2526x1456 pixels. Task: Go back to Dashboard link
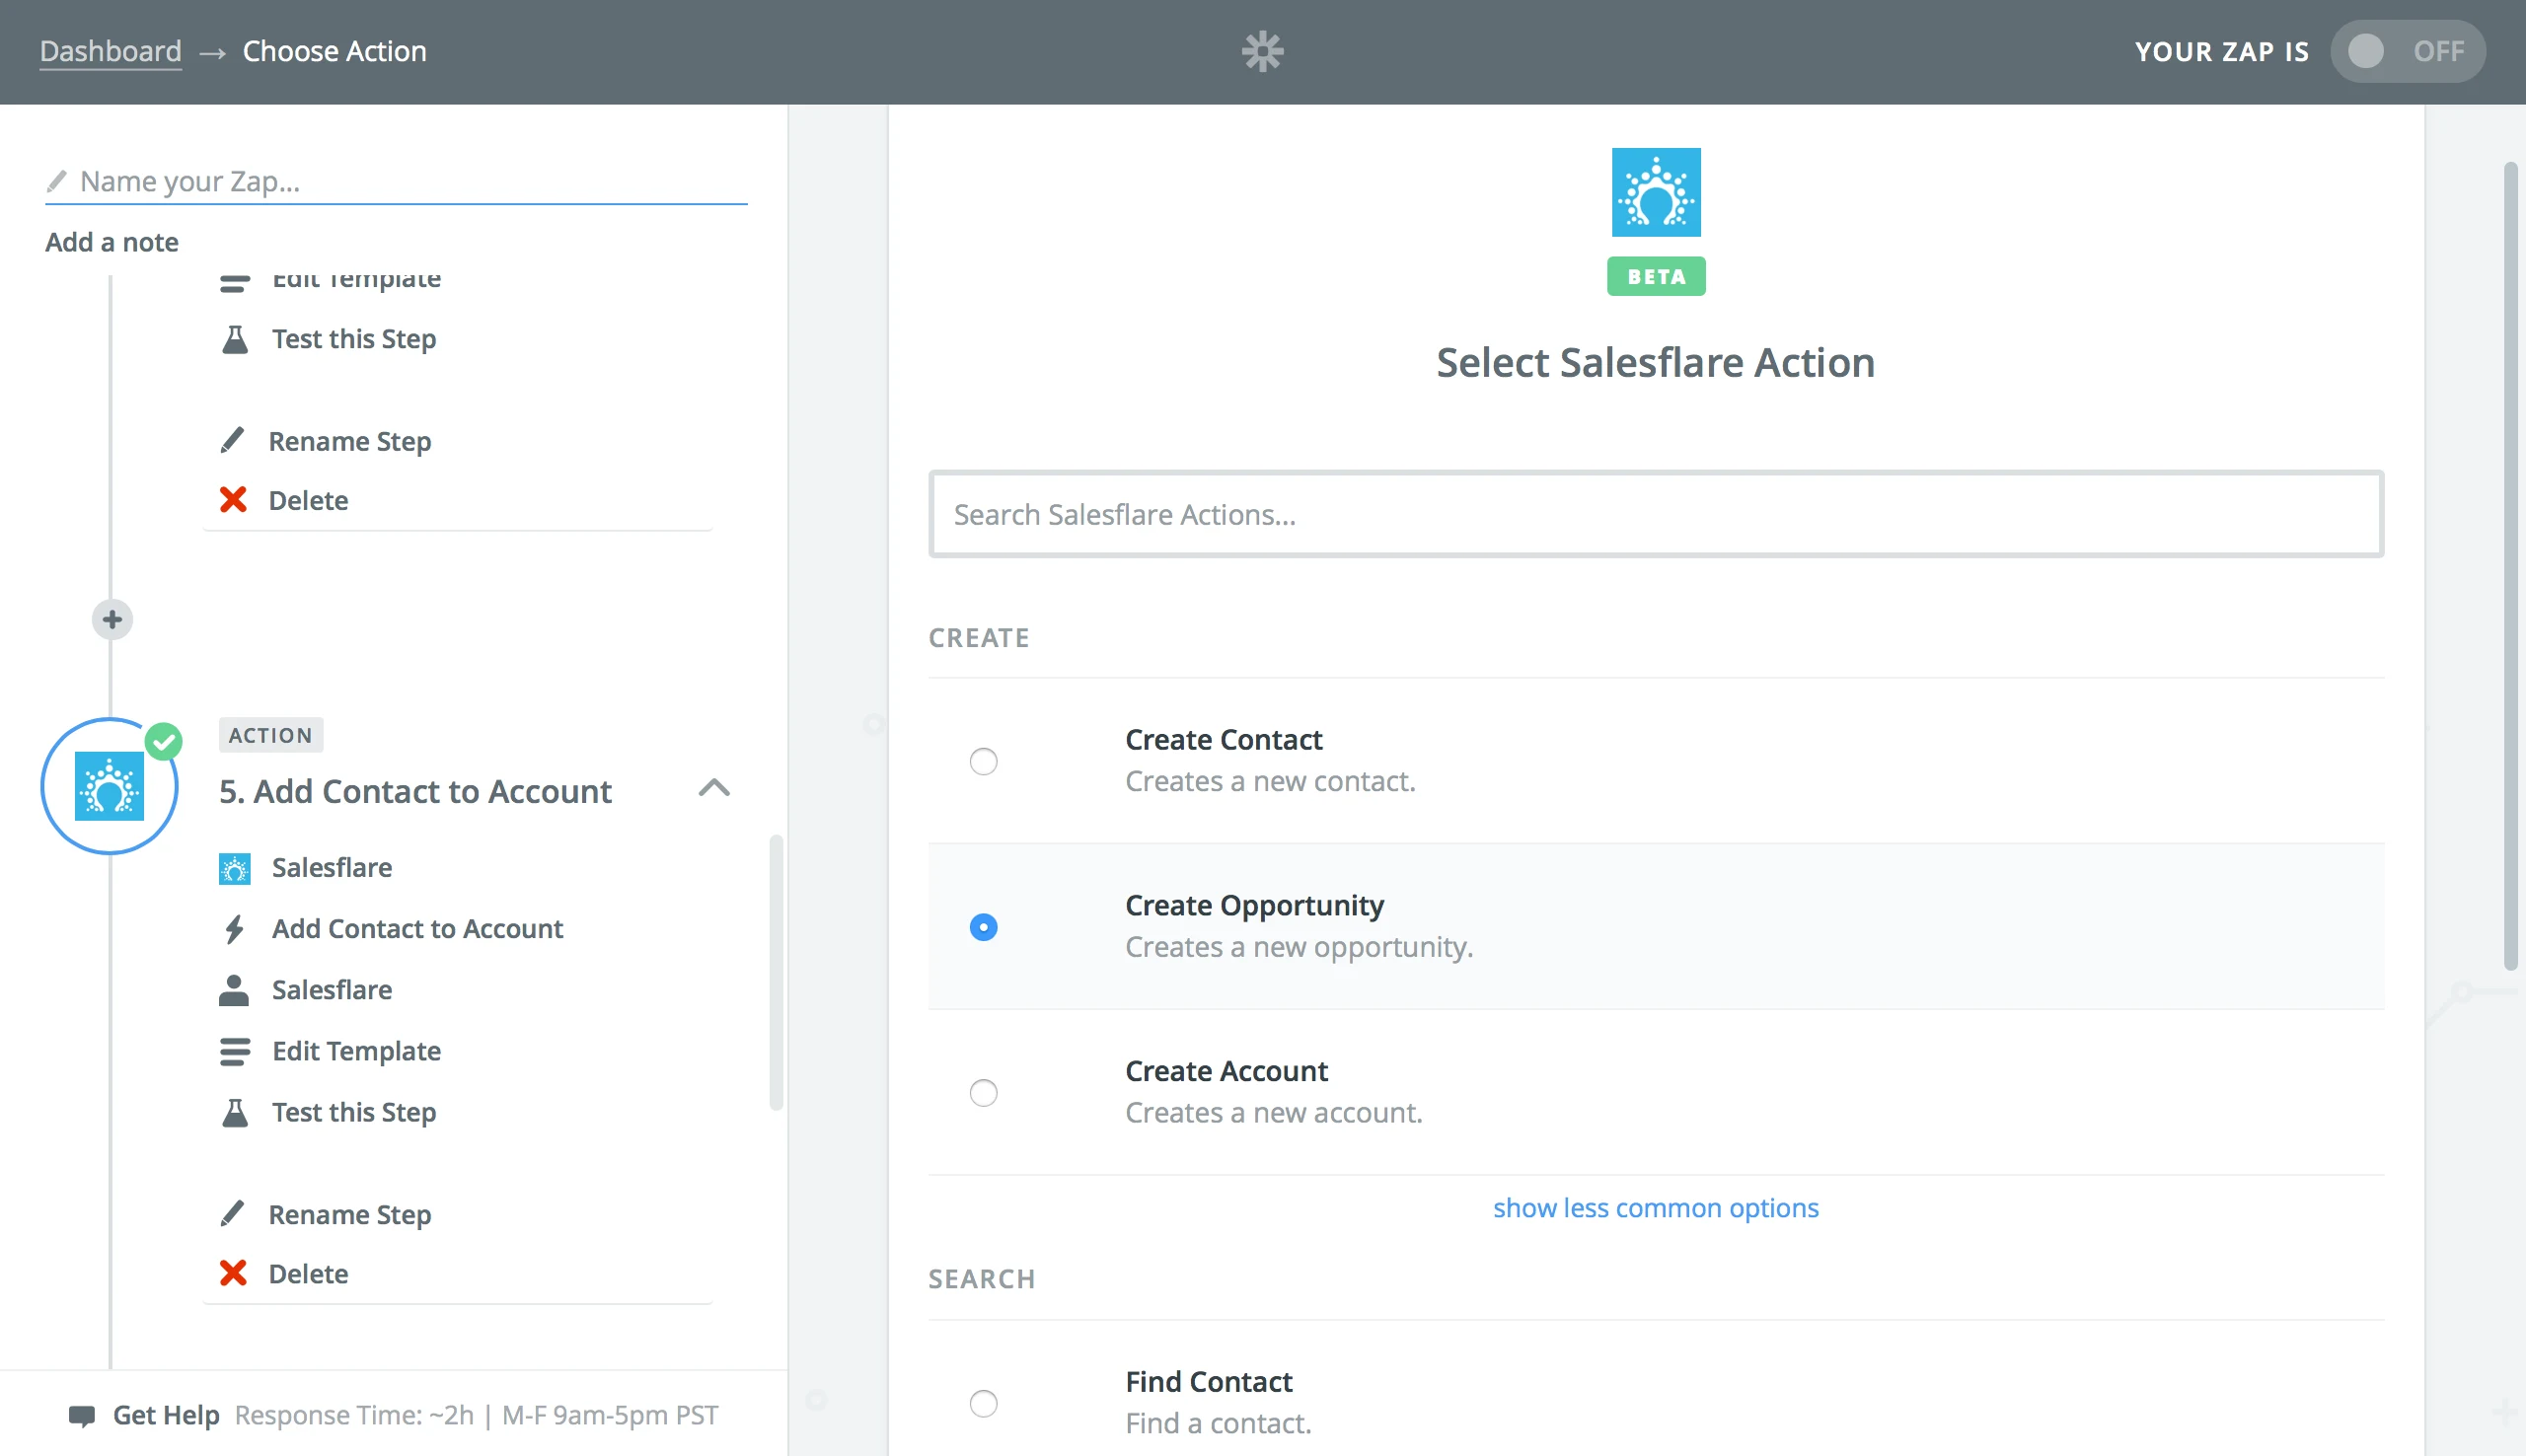110,51
